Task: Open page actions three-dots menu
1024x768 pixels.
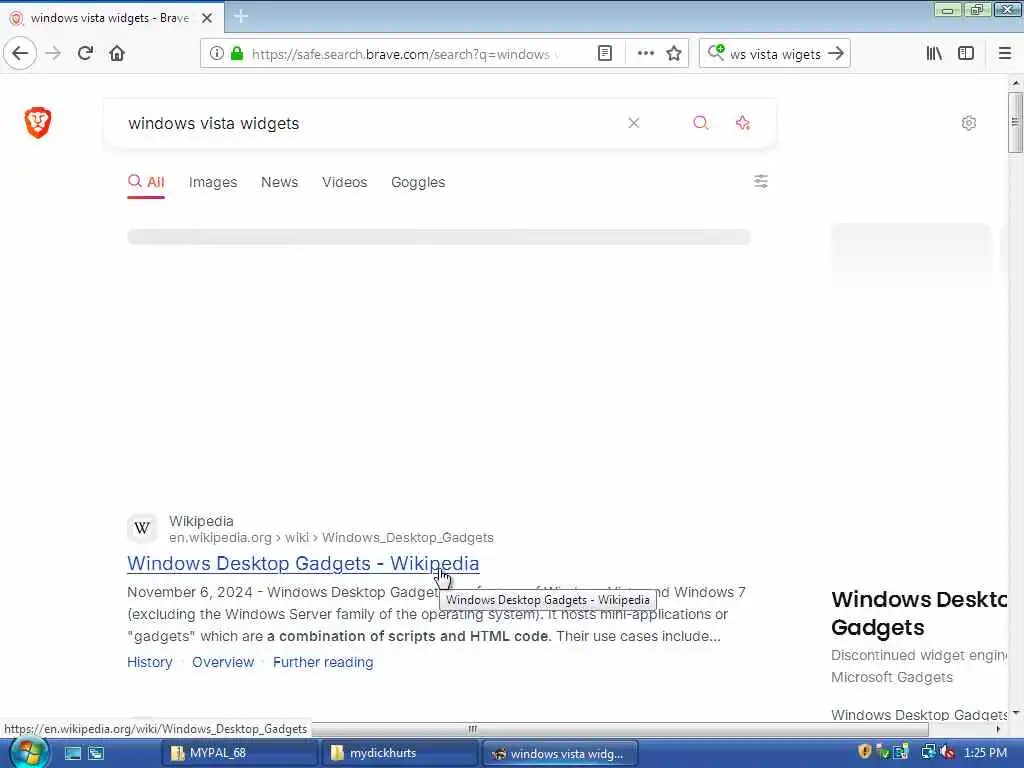Action: 645,54
